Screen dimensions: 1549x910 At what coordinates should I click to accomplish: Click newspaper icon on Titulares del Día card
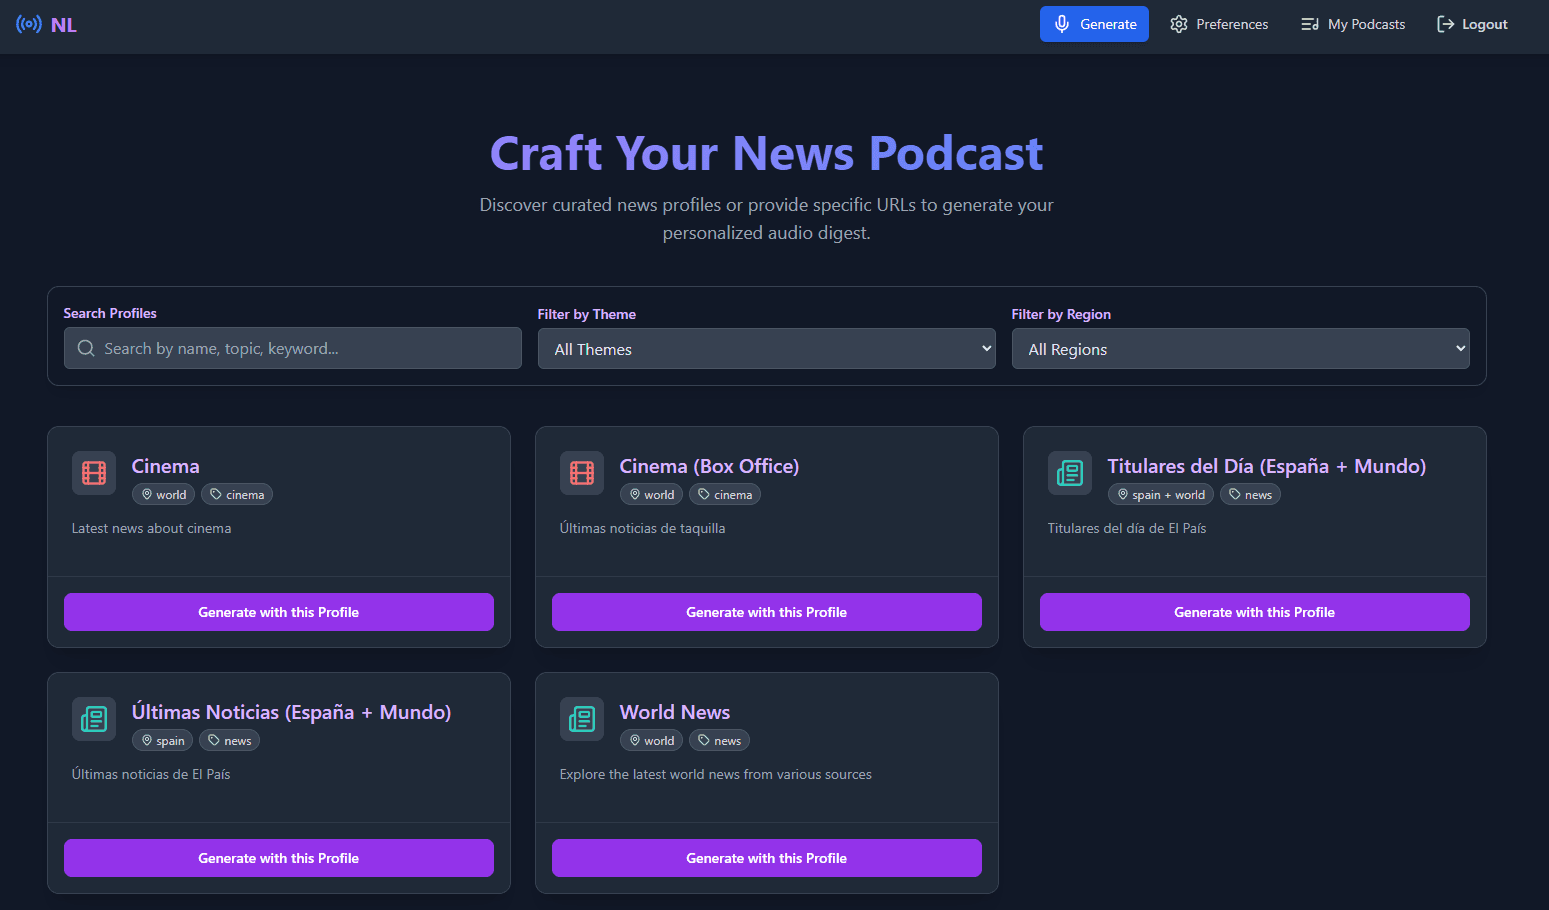[1070, 473]
